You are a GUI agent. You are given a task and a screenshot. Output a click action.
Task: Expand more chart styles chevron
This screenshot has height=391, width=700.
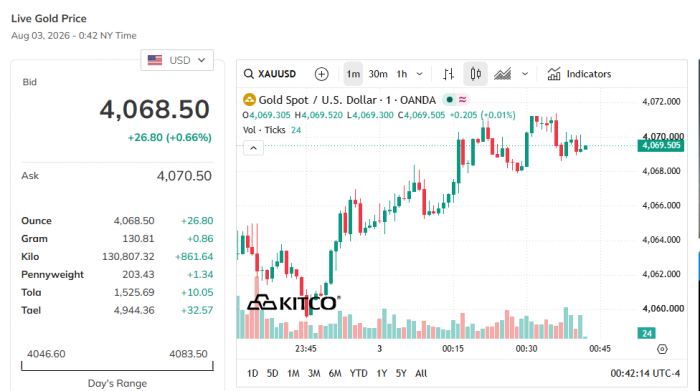(x=525, y=74)
